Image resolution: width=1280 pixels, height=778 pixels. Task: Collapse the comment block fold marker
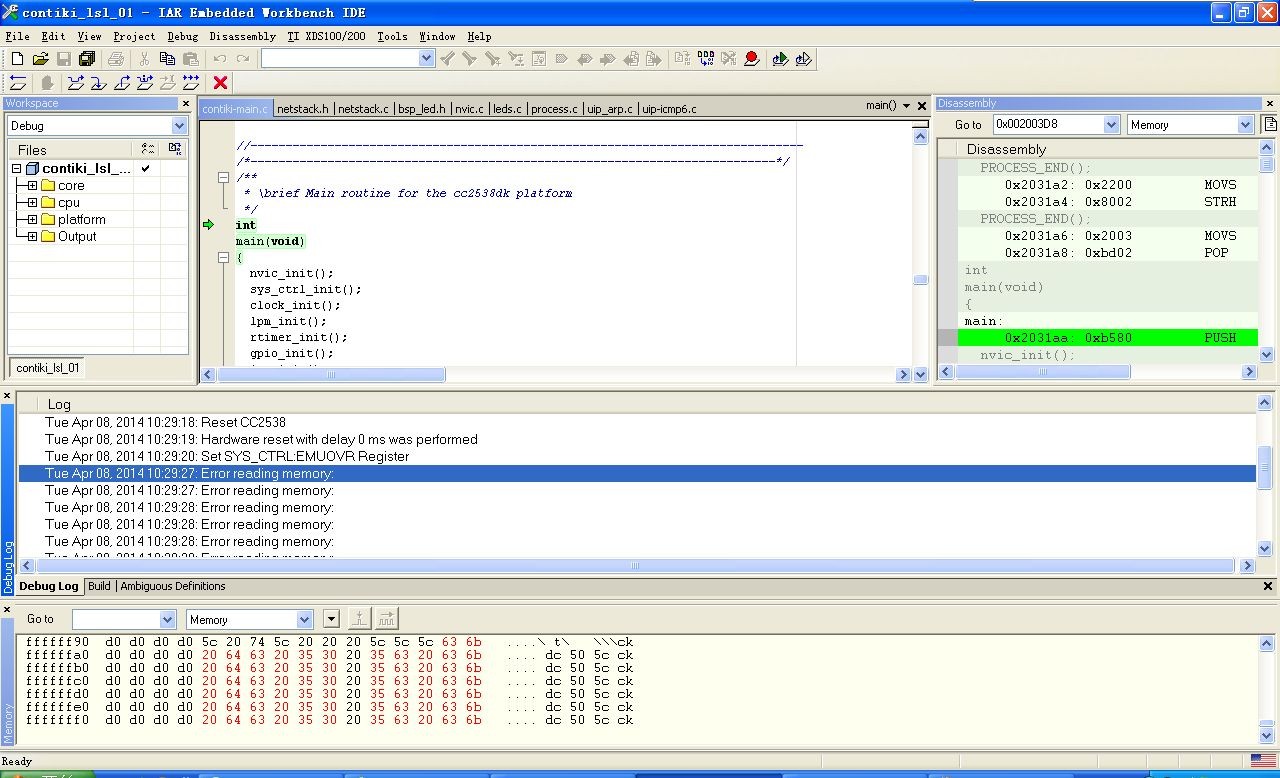[224, 177]
